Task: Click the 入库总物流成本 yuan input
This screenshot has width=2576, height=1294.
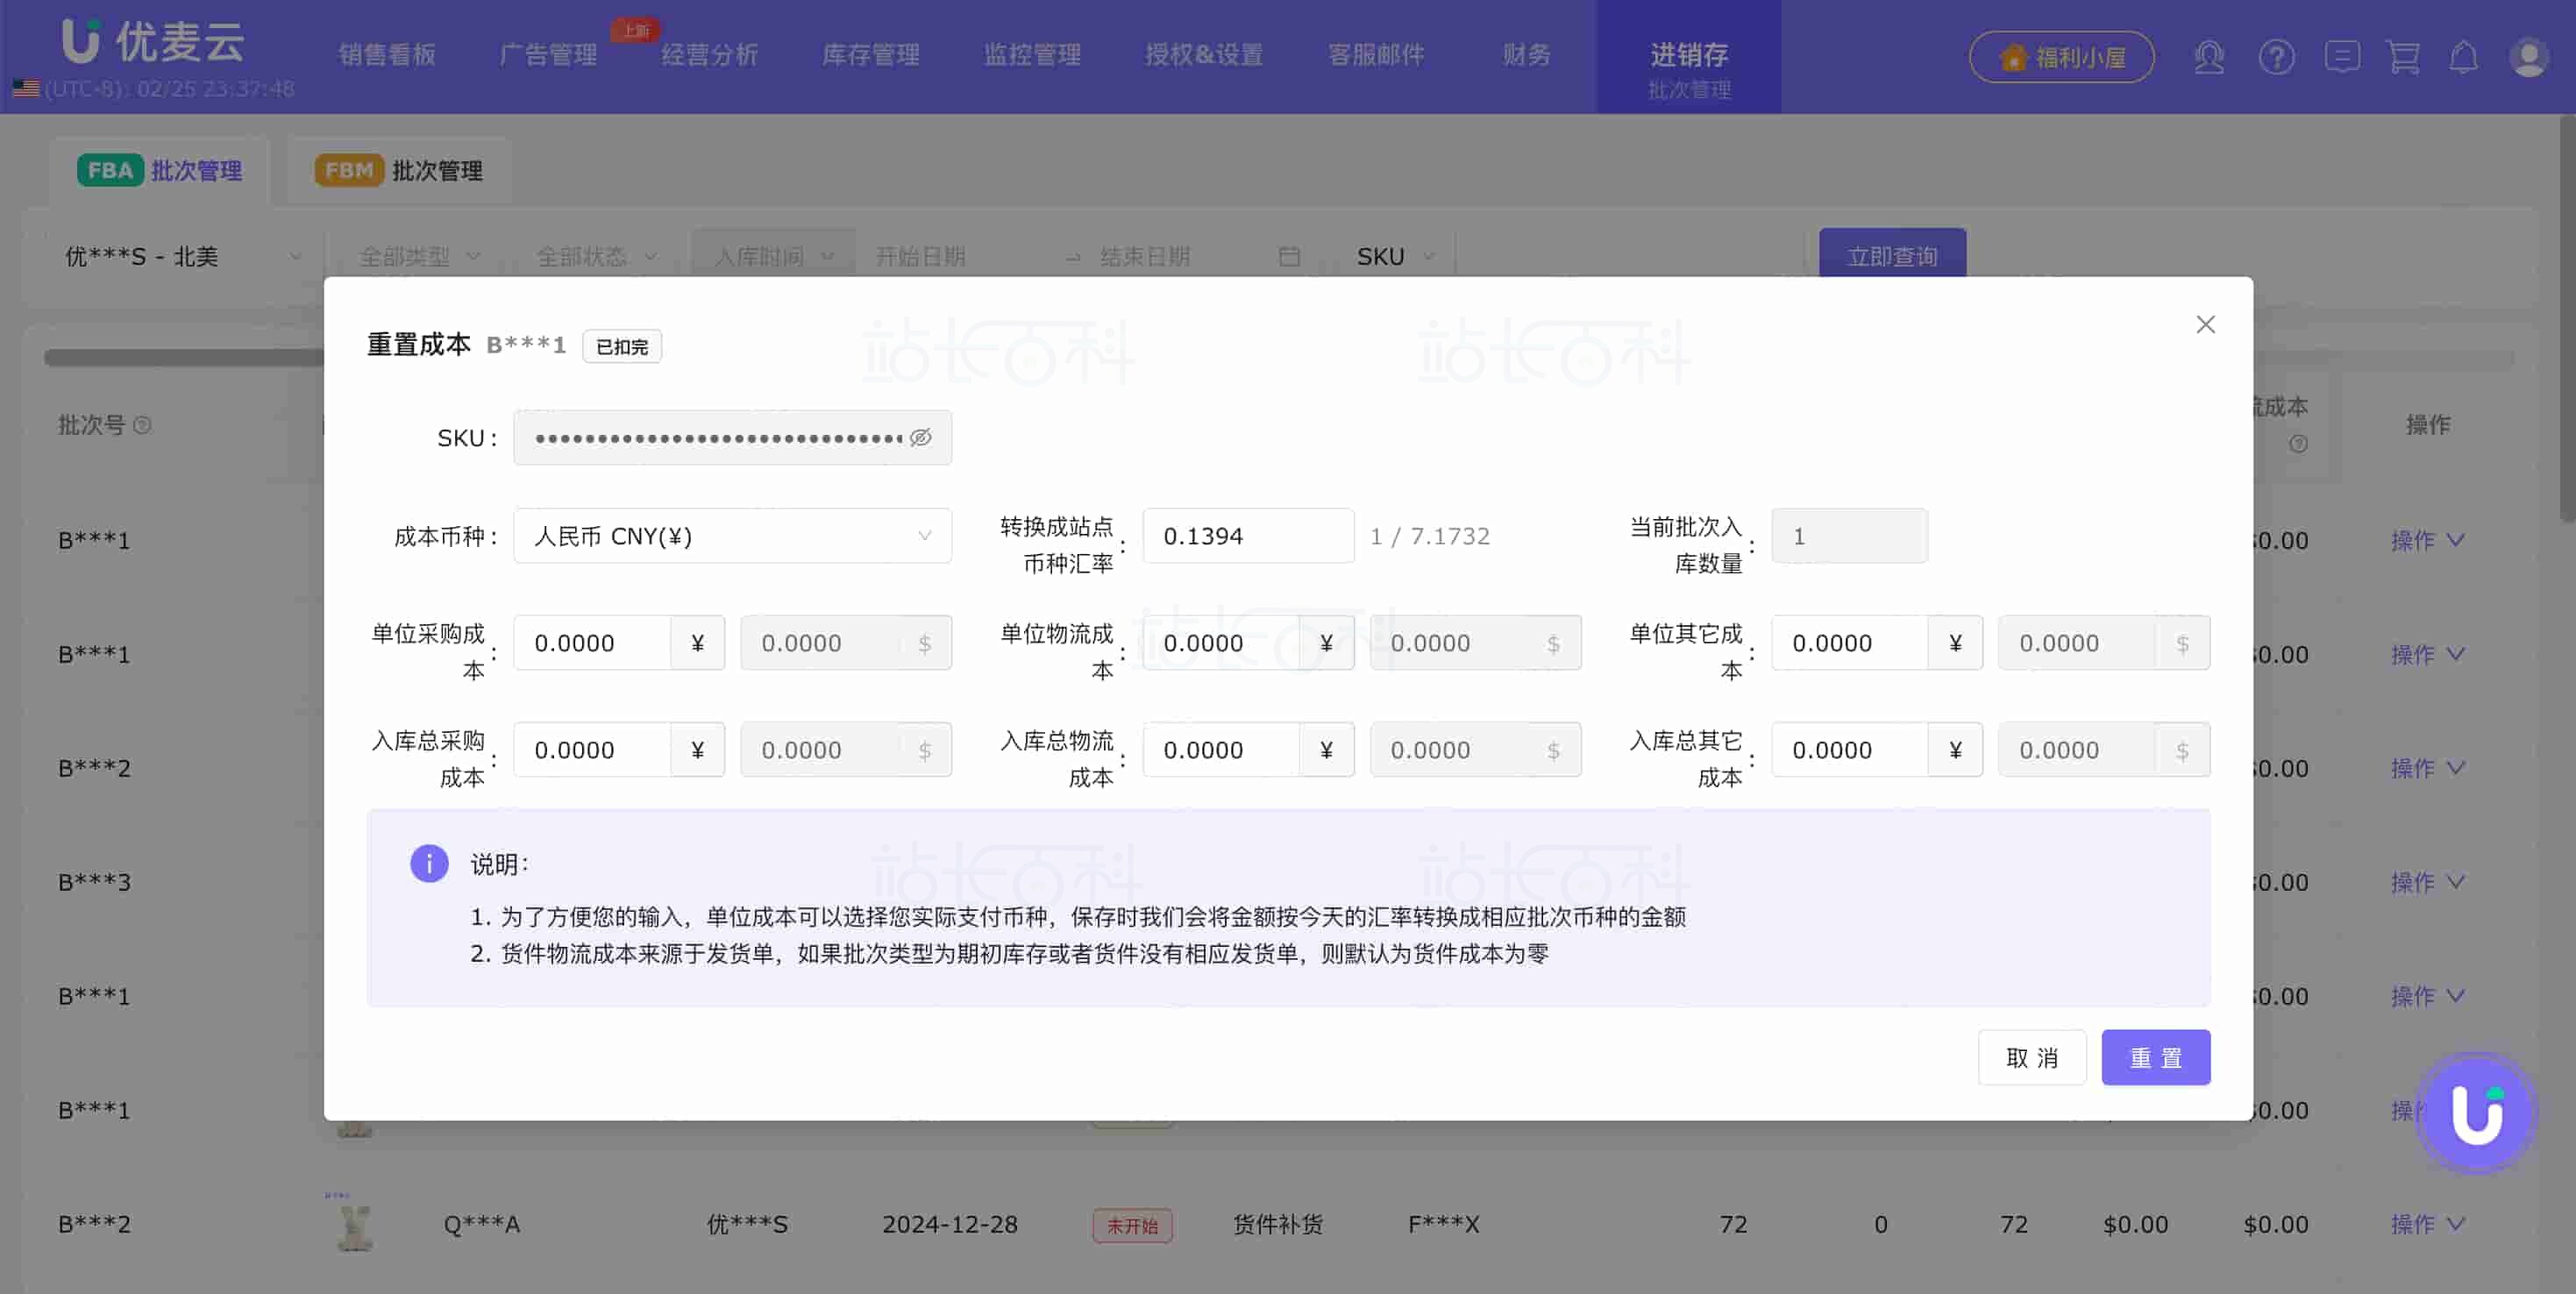Action: [1221, 750]
